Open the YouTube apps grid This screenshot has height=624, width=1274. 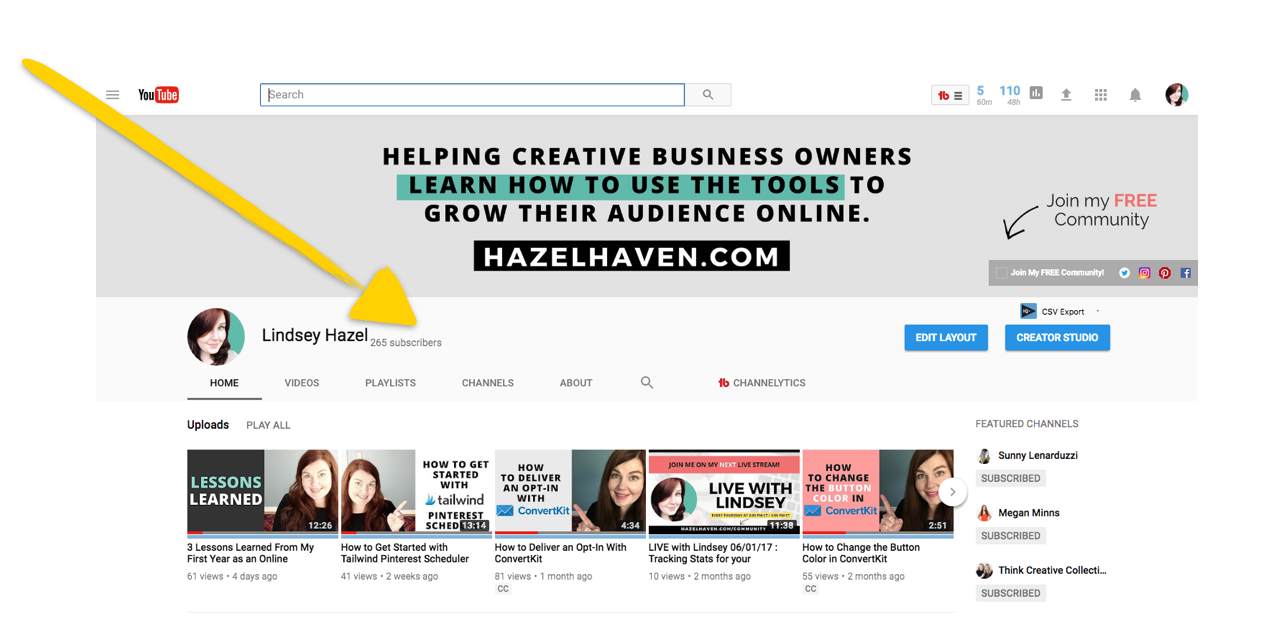(1101, 95)
